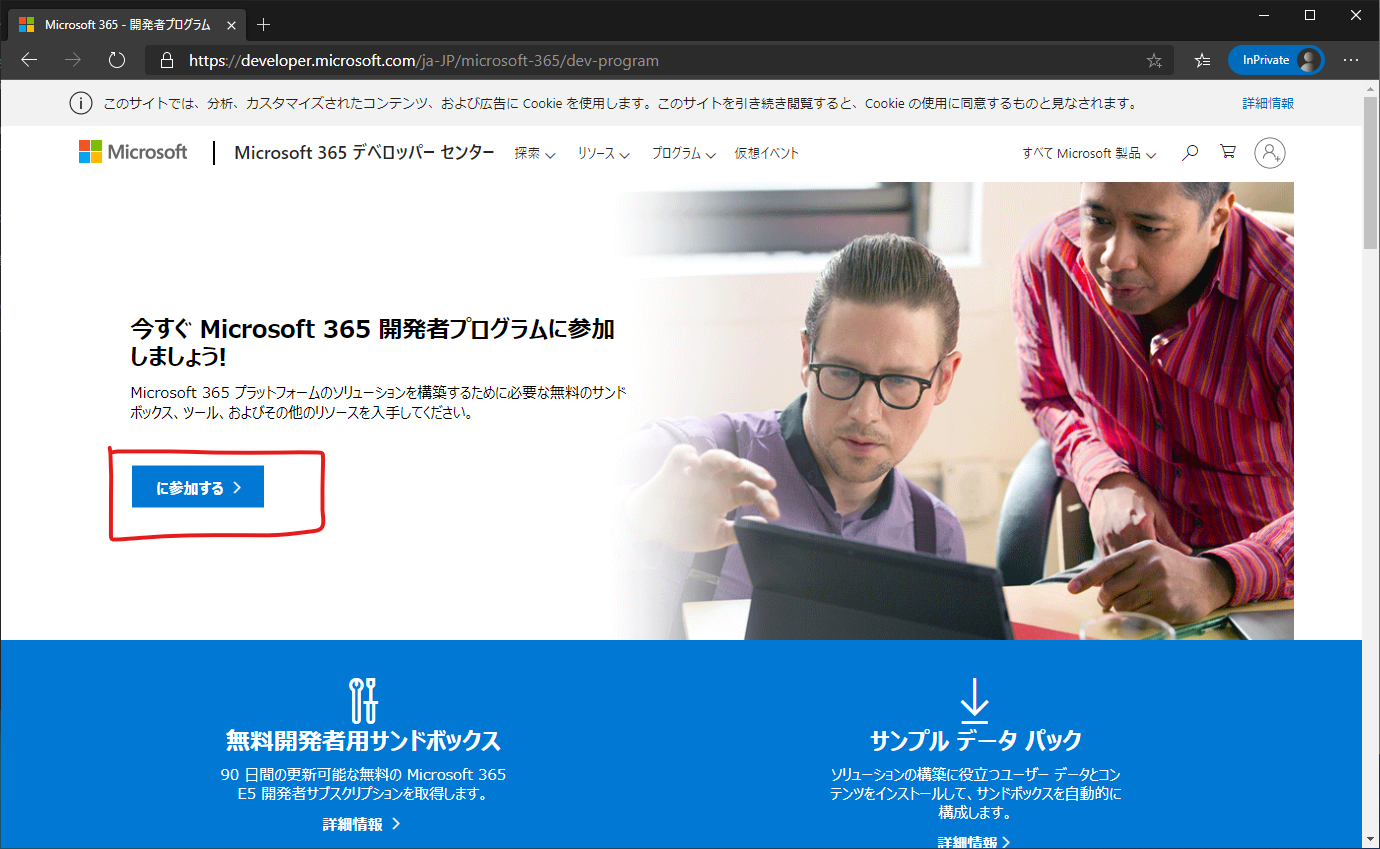This screenshot has height=849, width=1380.
Task: Click 今すぐ Microsoft 365 開発者プログラム headline
Action: point(372,342)
